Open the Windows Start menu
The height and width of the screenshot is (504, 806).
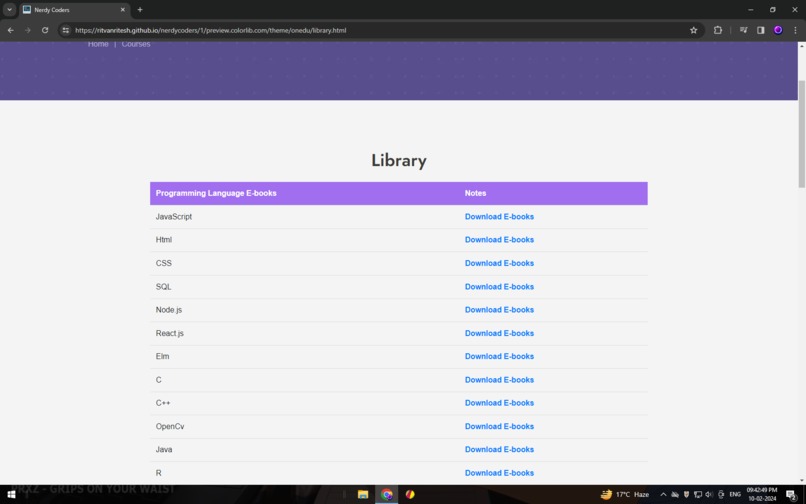(x=11, y=494)
